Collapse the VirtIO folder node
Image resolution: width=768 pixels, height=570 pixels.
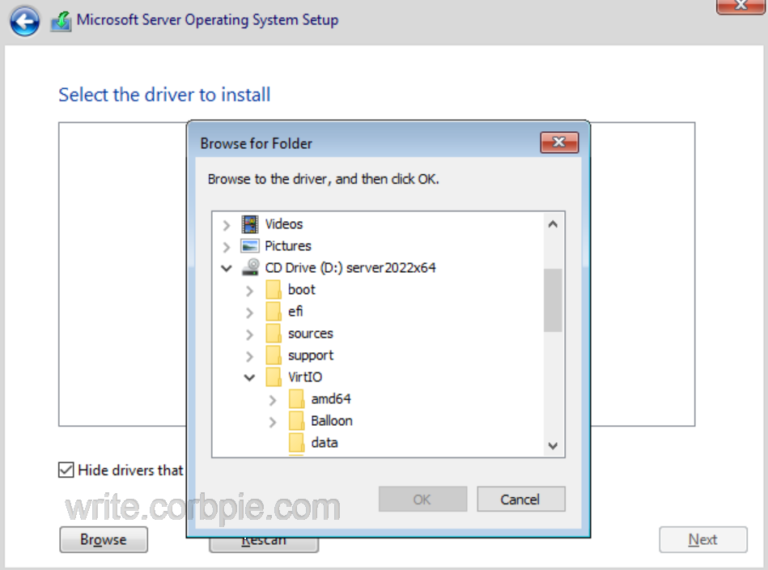249,378
